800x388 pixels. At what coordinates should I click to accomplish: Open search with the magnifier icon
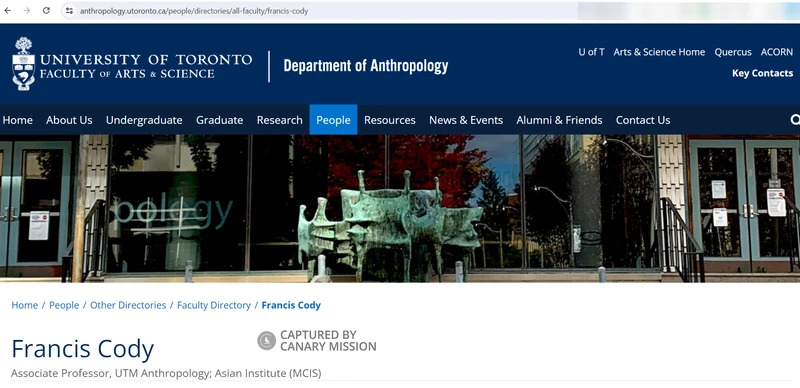click(795, 120)
